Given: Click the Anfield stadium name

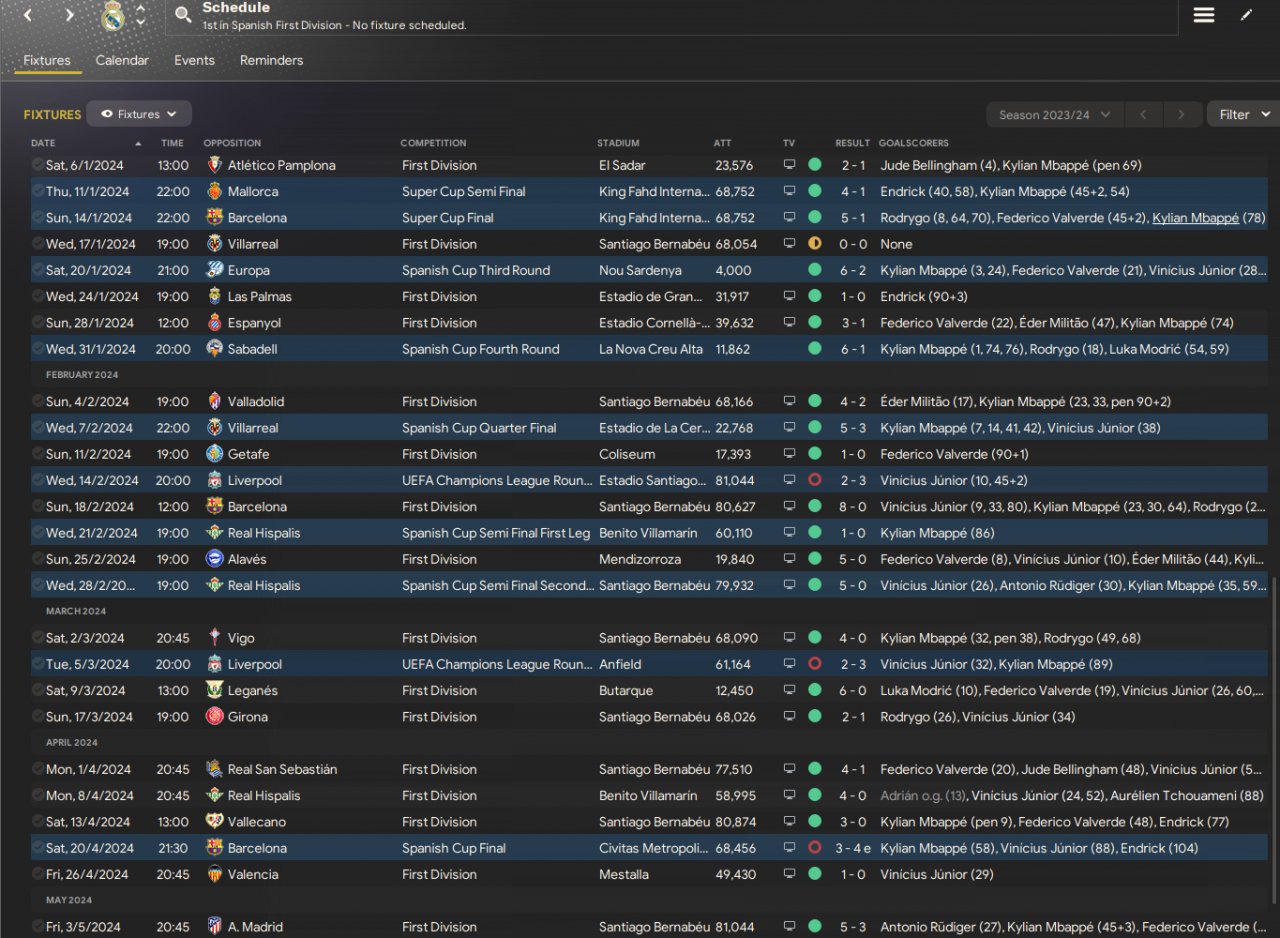Looking at the screenshot, I should click(621, 664).
